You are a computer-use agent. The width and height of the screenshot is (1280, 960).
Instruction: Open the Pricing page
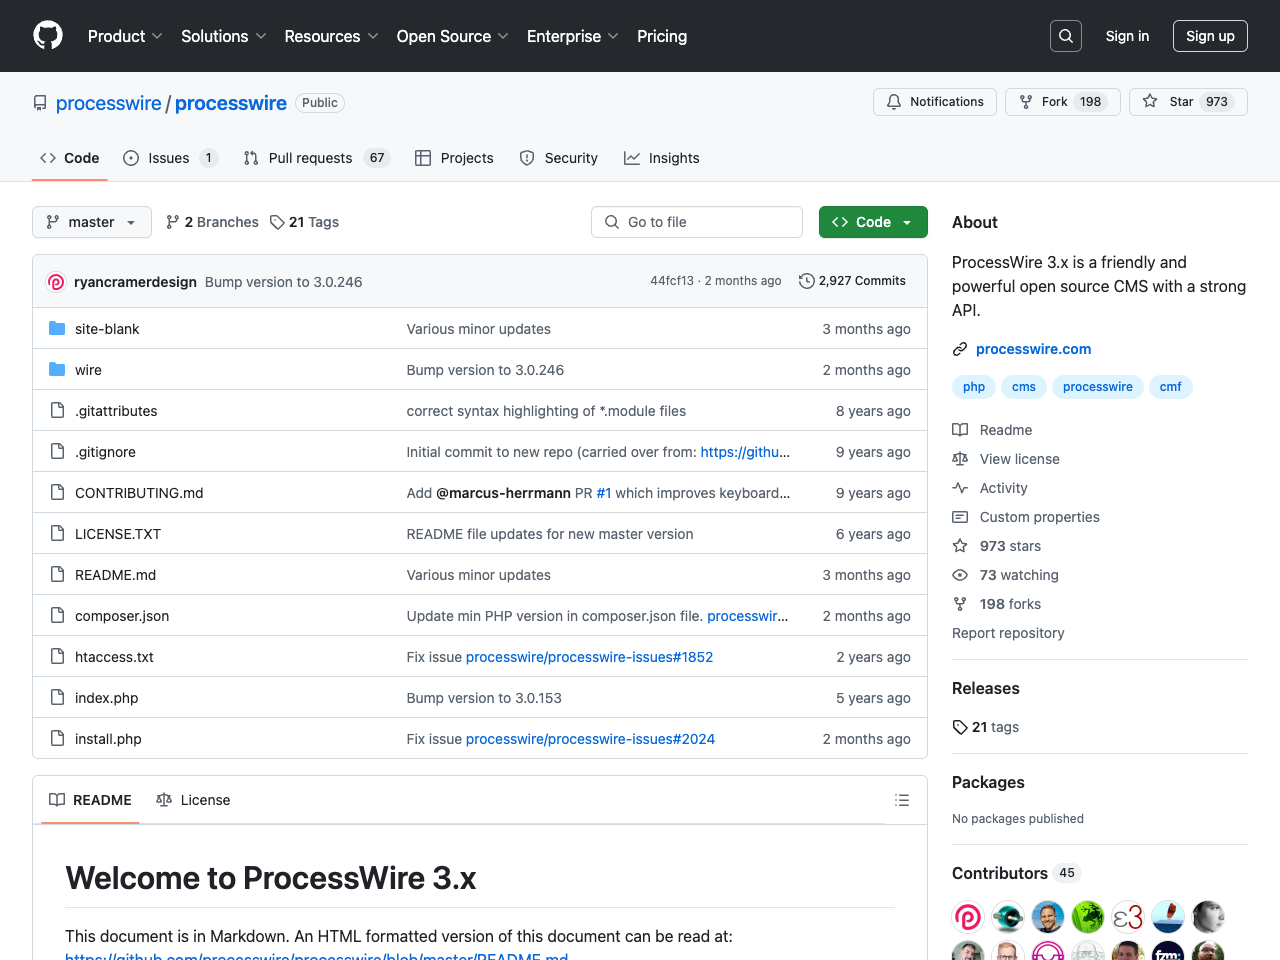pyautogui.click(x=662, y=36)
